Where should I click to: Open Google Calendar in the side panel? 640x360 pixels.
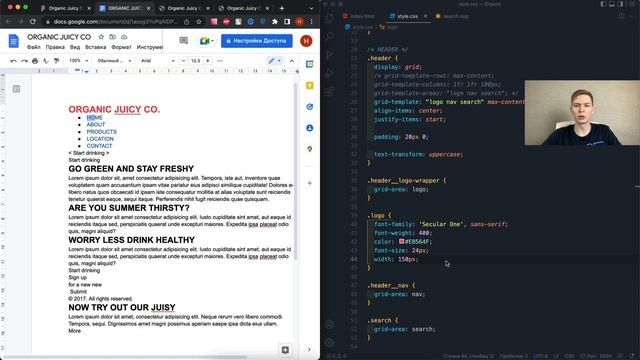point(309,64)
